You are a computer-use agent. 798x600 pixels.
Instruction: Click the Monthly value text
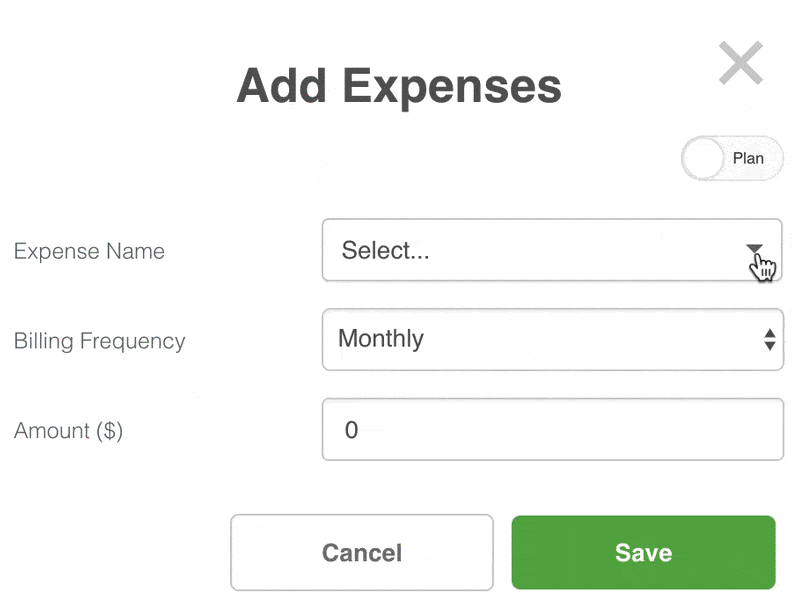point(381,339)
